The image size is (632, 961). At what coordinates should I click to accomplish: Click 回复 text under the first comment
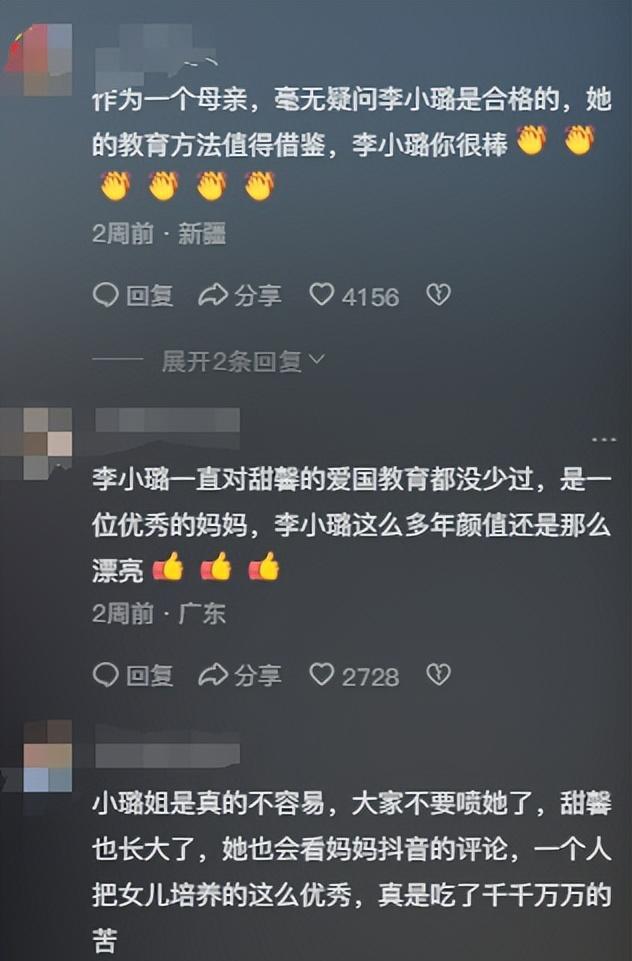[x=150, y=296]
